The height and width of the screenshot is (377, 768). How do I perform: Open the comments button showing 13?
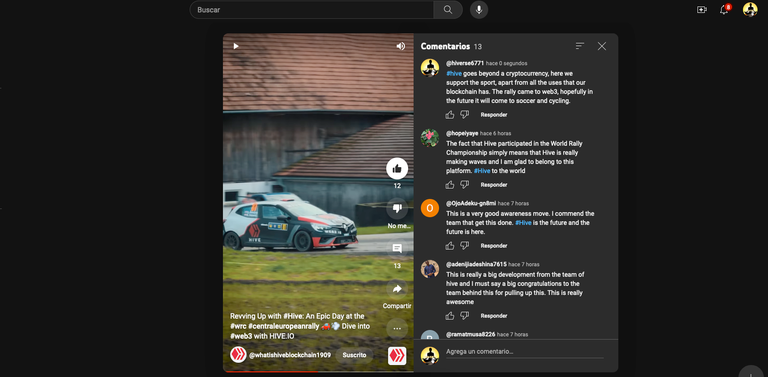(397, 249)
